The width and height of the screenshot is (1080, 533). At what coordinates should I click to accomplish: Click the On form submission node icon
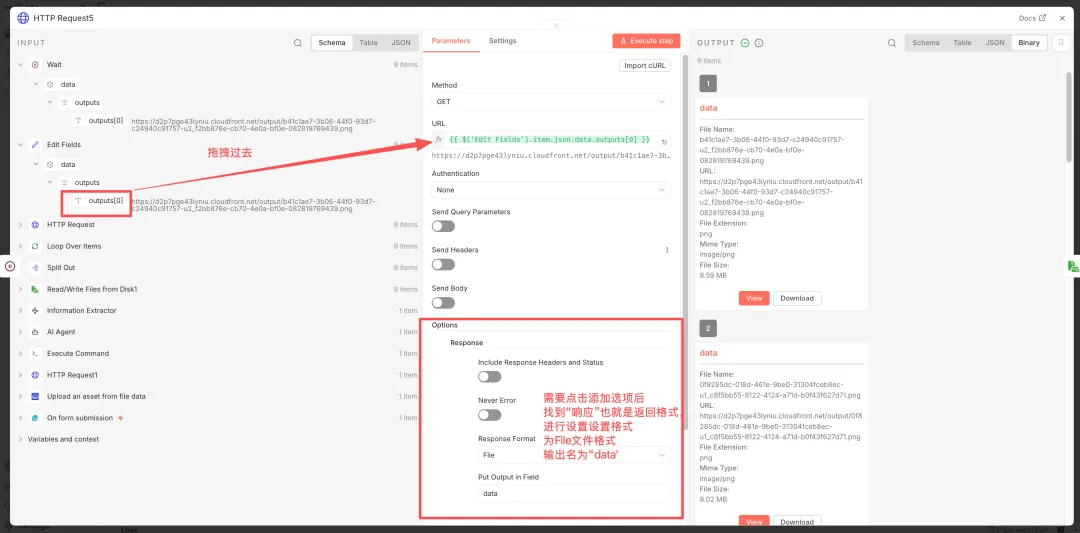(x=35, y=418)
